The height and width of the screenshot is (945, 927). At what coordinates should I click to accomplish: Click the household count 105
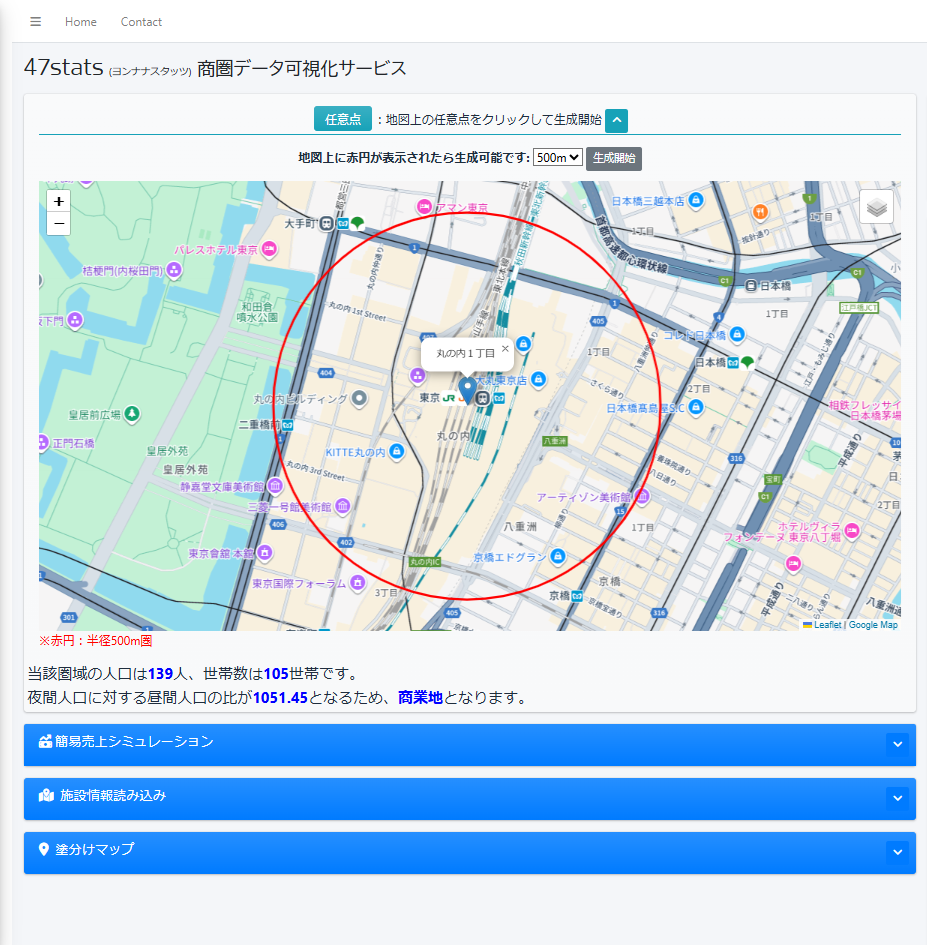click(x=276, y=673)
